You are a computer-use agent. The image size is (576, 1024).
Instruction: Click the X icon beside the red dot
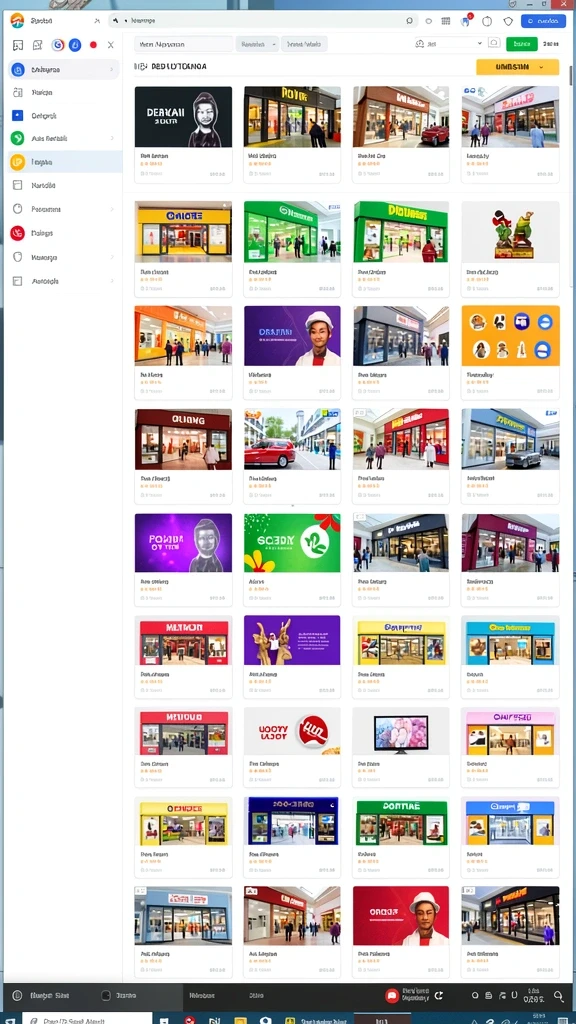(110, 45)
